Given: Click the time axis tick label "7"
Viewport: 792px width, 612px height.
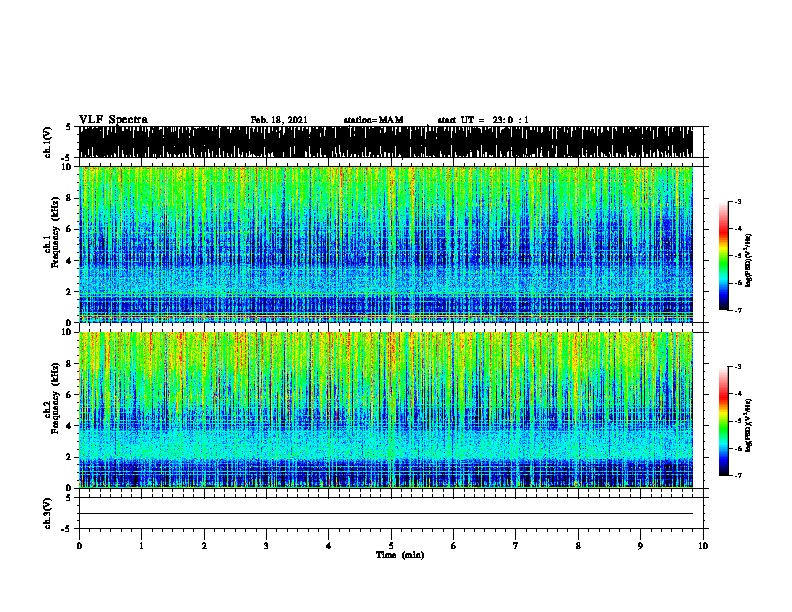Looking at the screenshot, I should (x=516, y=546).
